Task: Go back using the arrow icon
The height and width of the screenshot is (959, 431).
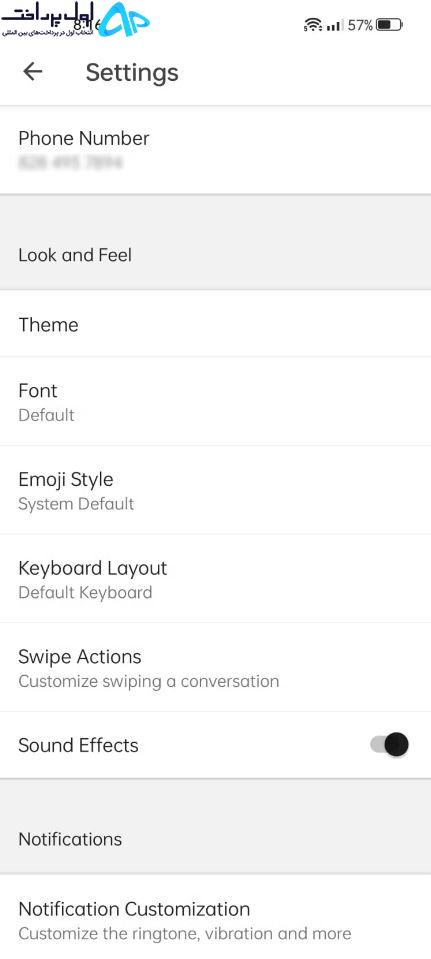Action: coord(32,72)
